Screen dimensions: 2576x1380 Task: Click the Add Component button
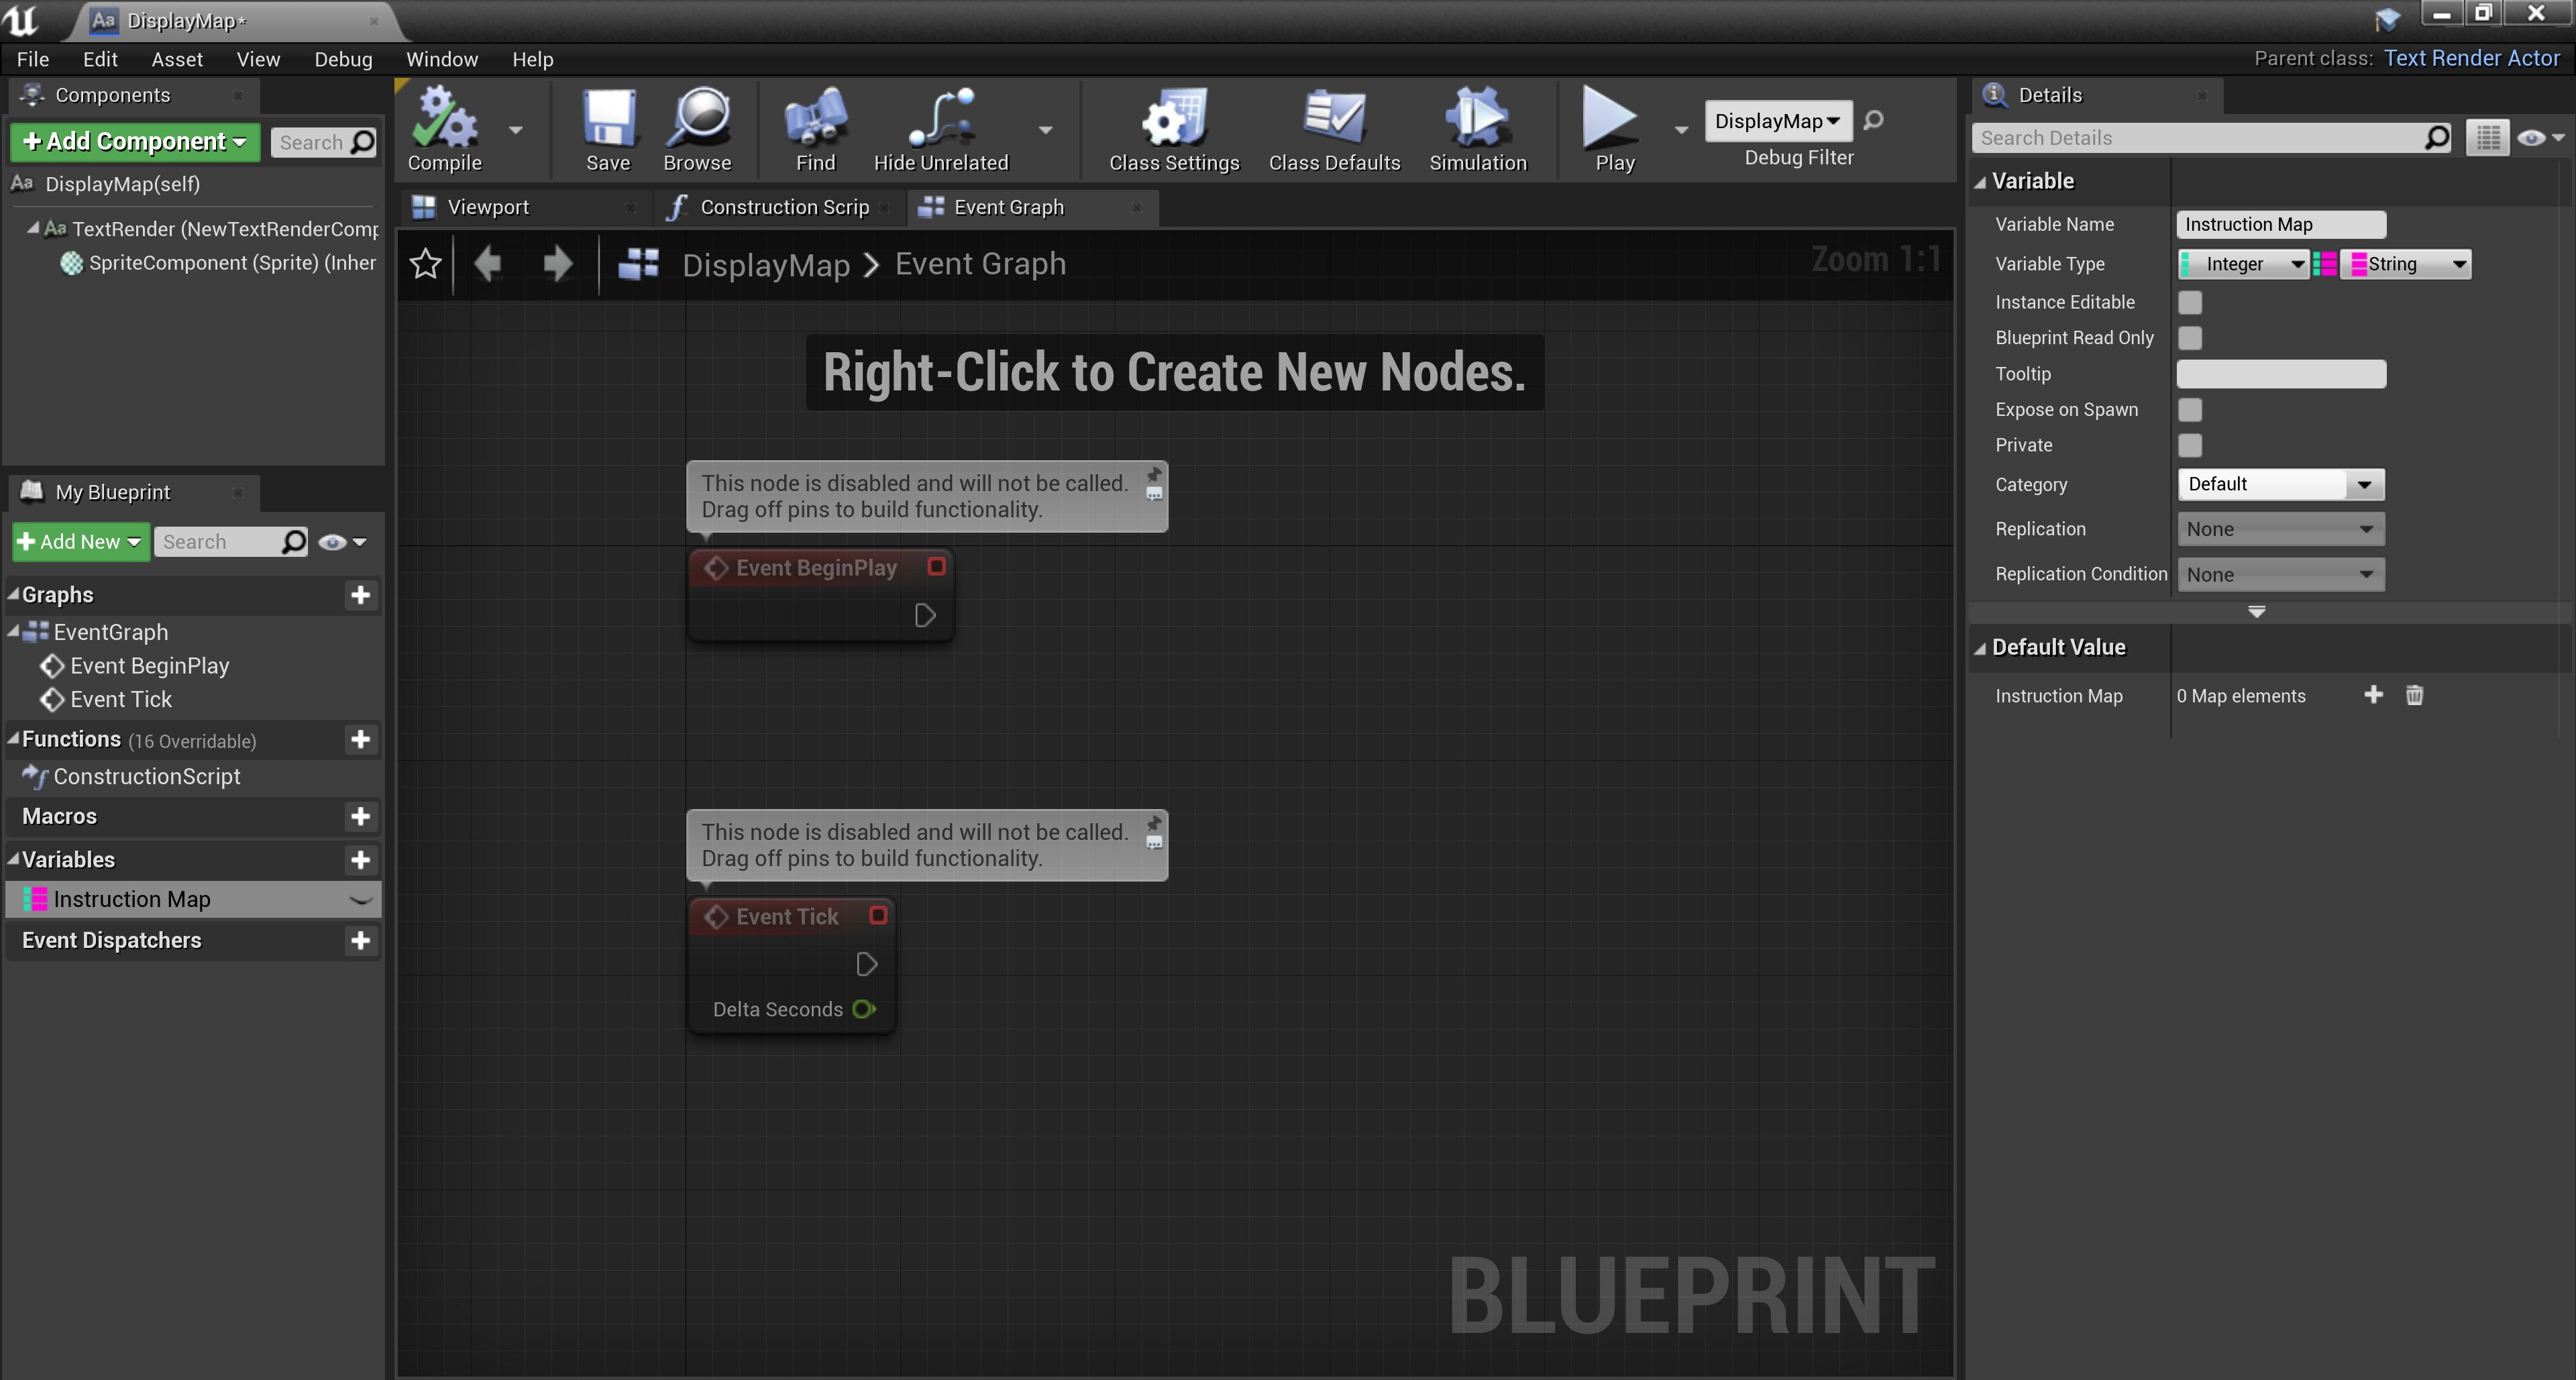(134, 141)
